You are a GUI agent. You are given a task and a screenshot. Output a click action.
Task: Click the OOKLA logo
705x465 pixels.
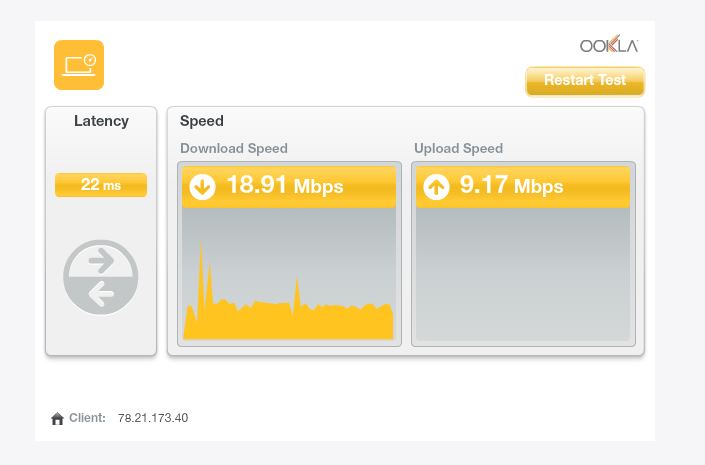click(609, 45)
